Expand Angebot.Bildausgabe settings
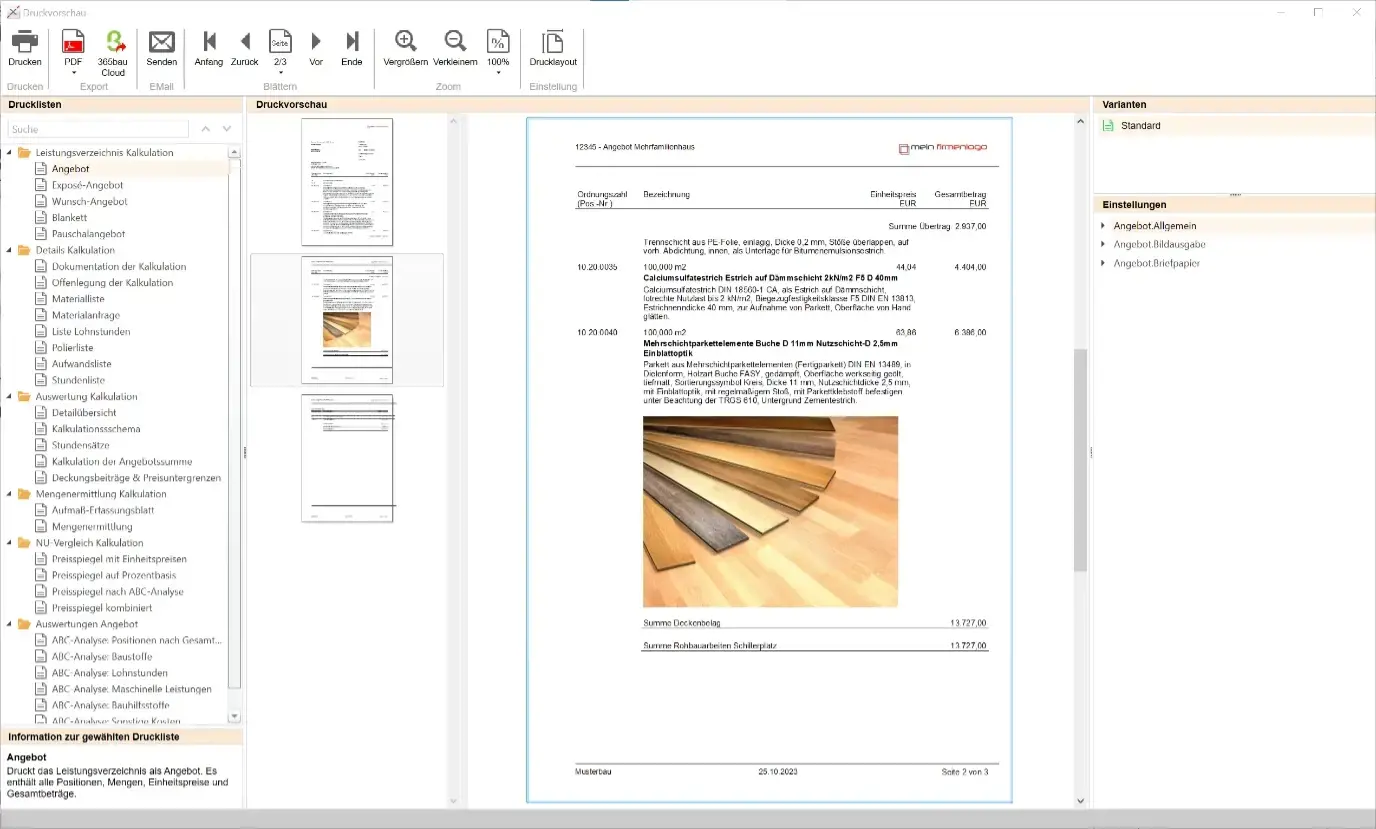Image resolution: width=1376 pixels, height=829 pixels. 1103,244
